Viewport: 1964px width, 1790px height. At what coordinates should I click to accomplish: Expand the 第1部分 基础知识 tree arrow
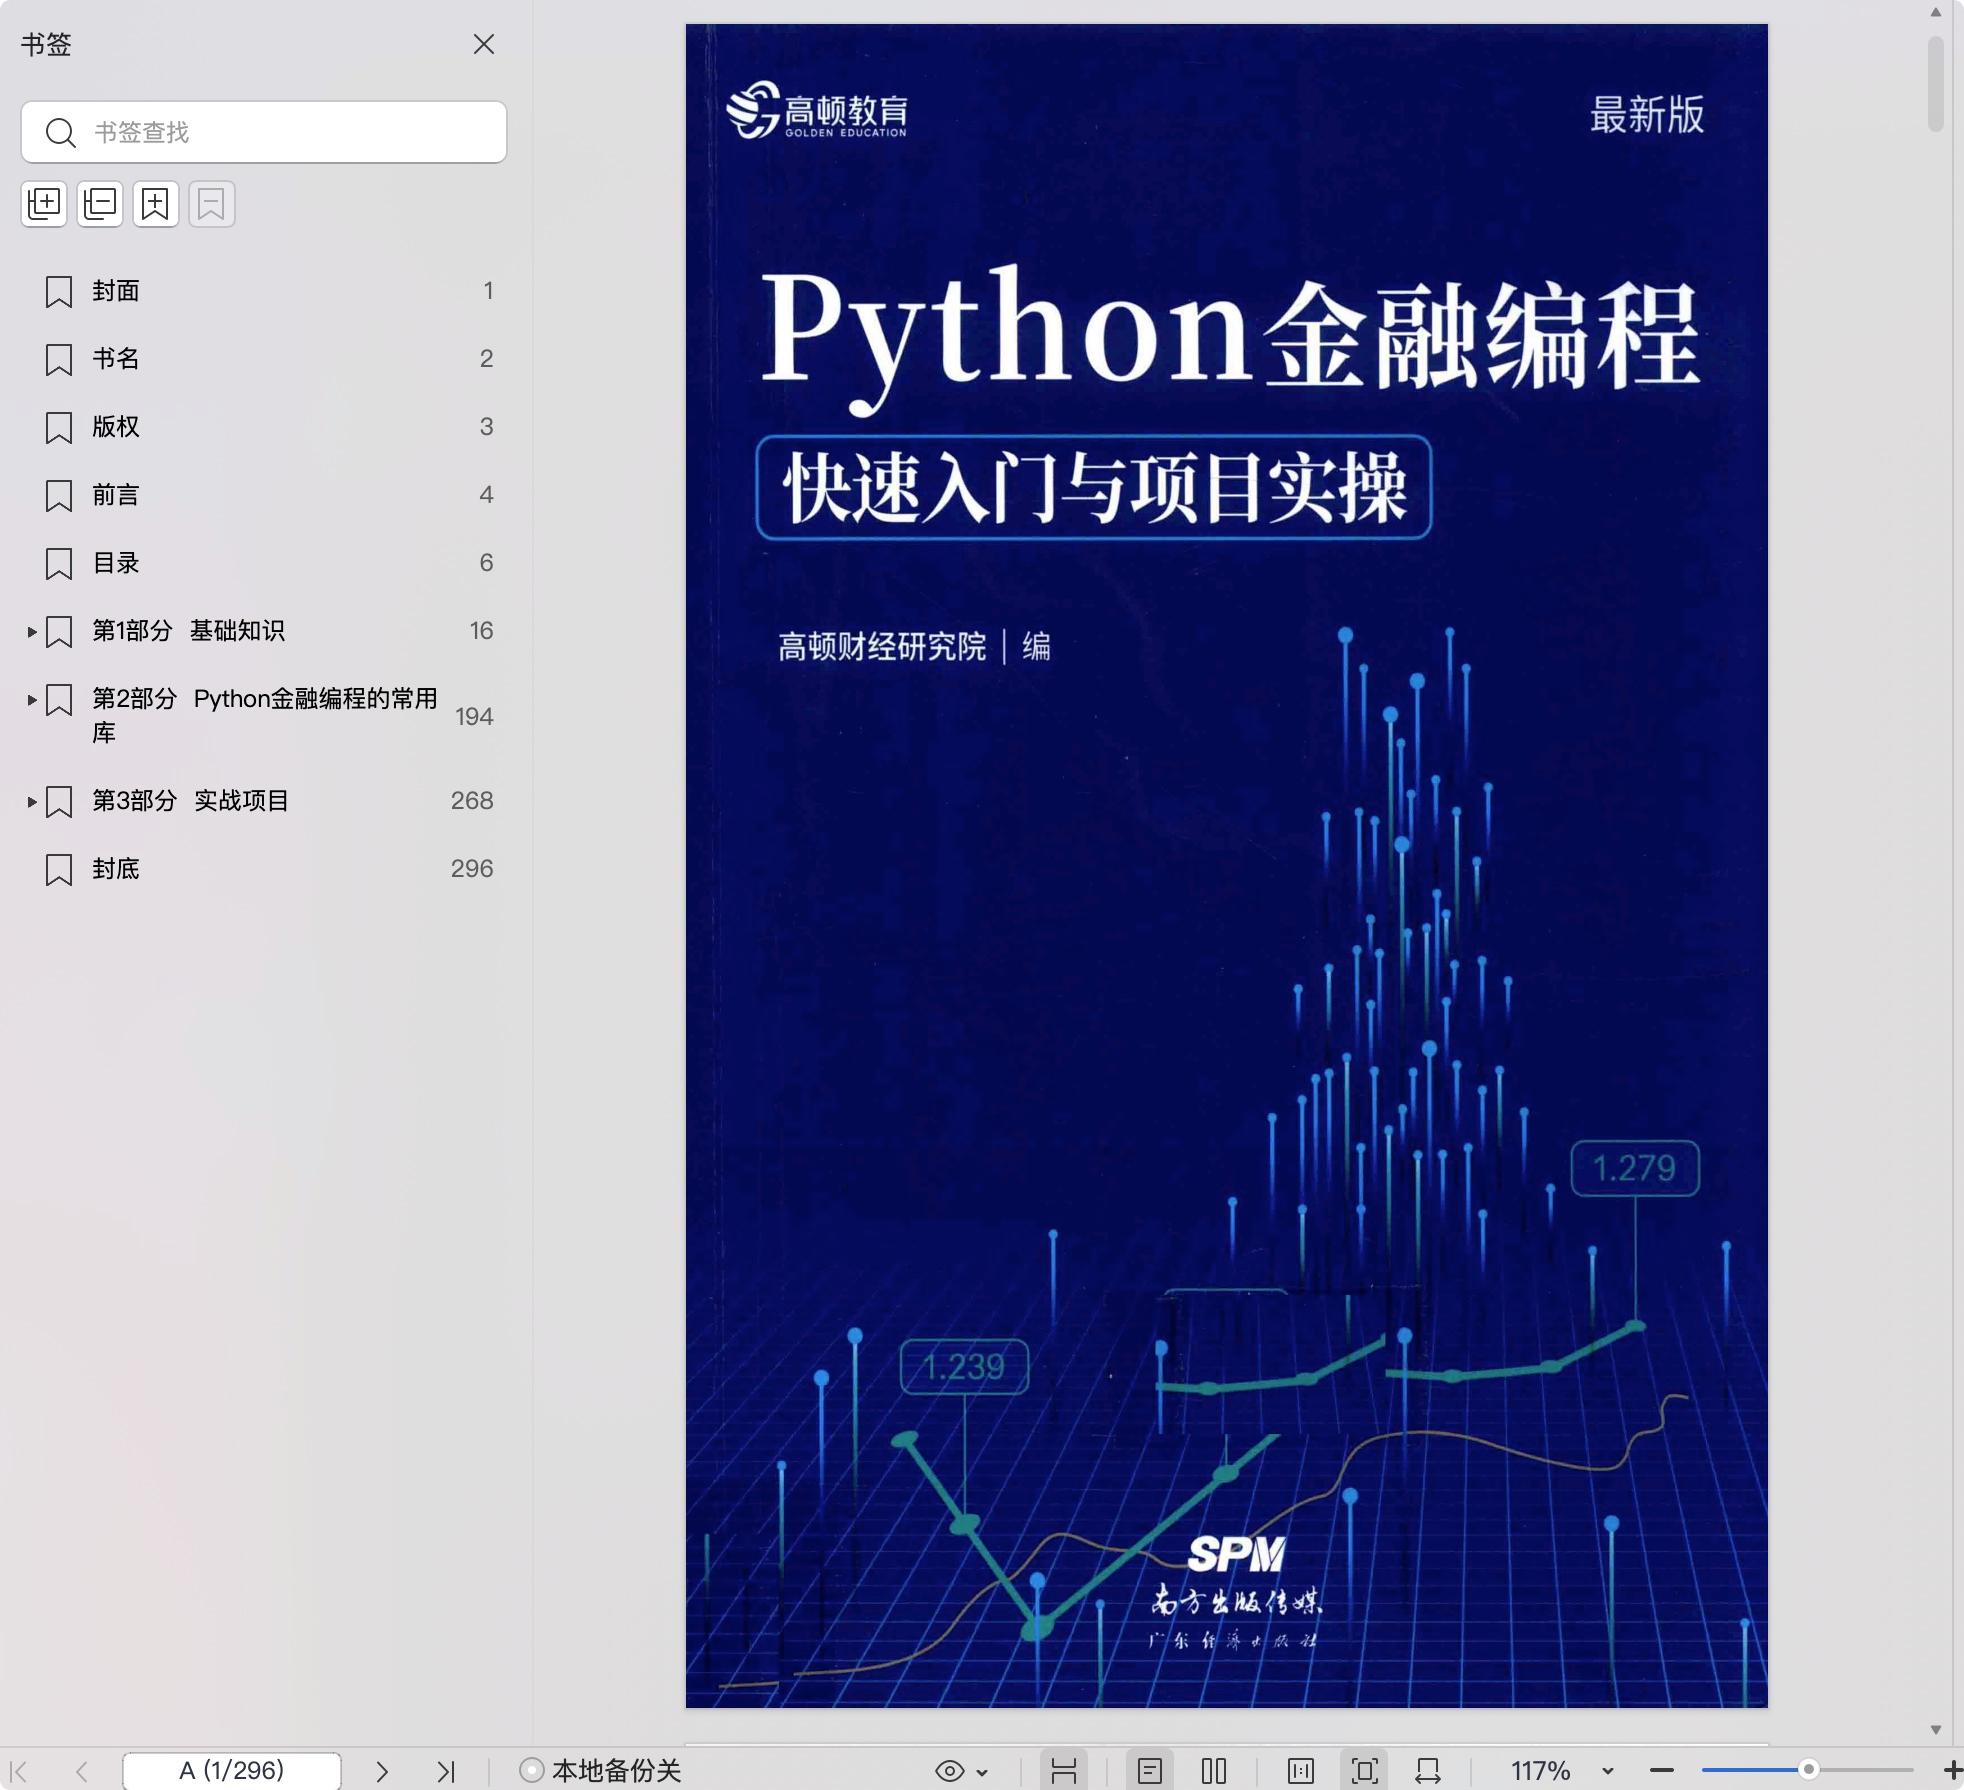click(x=32, y=632)
